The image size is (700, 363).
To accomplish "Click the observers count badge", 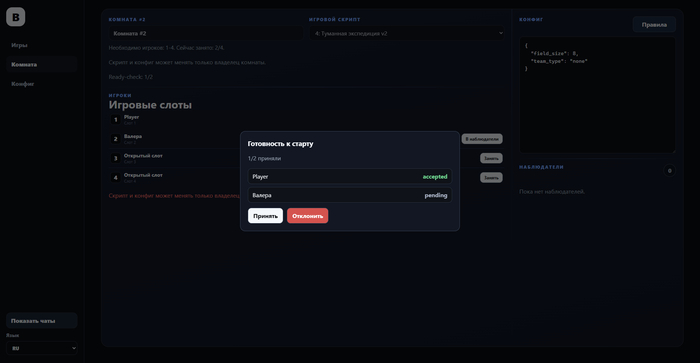I will (x=669, y=171).
